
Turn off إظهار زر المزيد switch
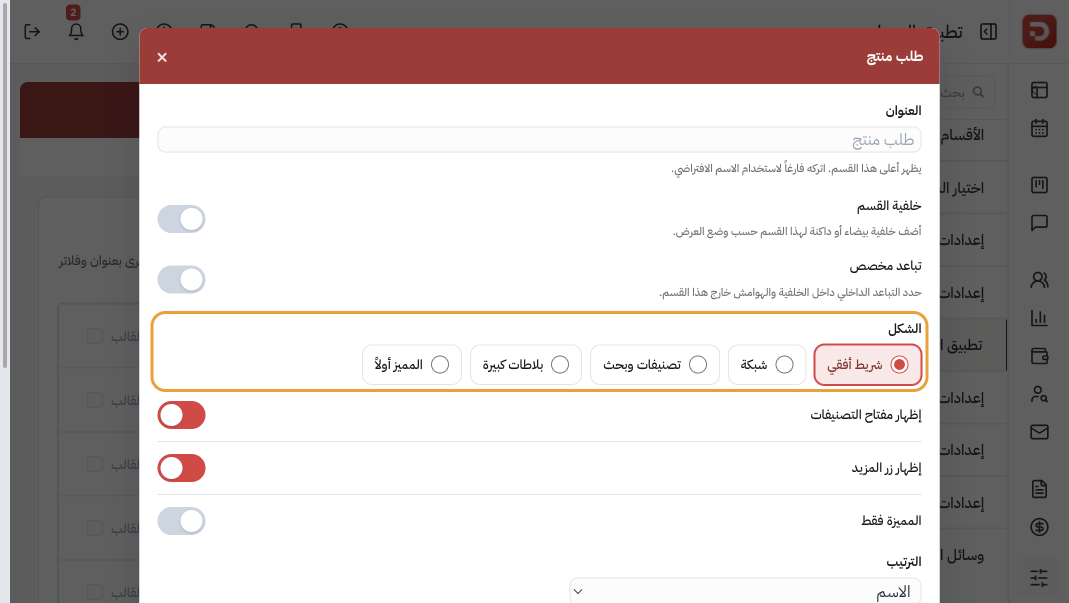[181, 468]
